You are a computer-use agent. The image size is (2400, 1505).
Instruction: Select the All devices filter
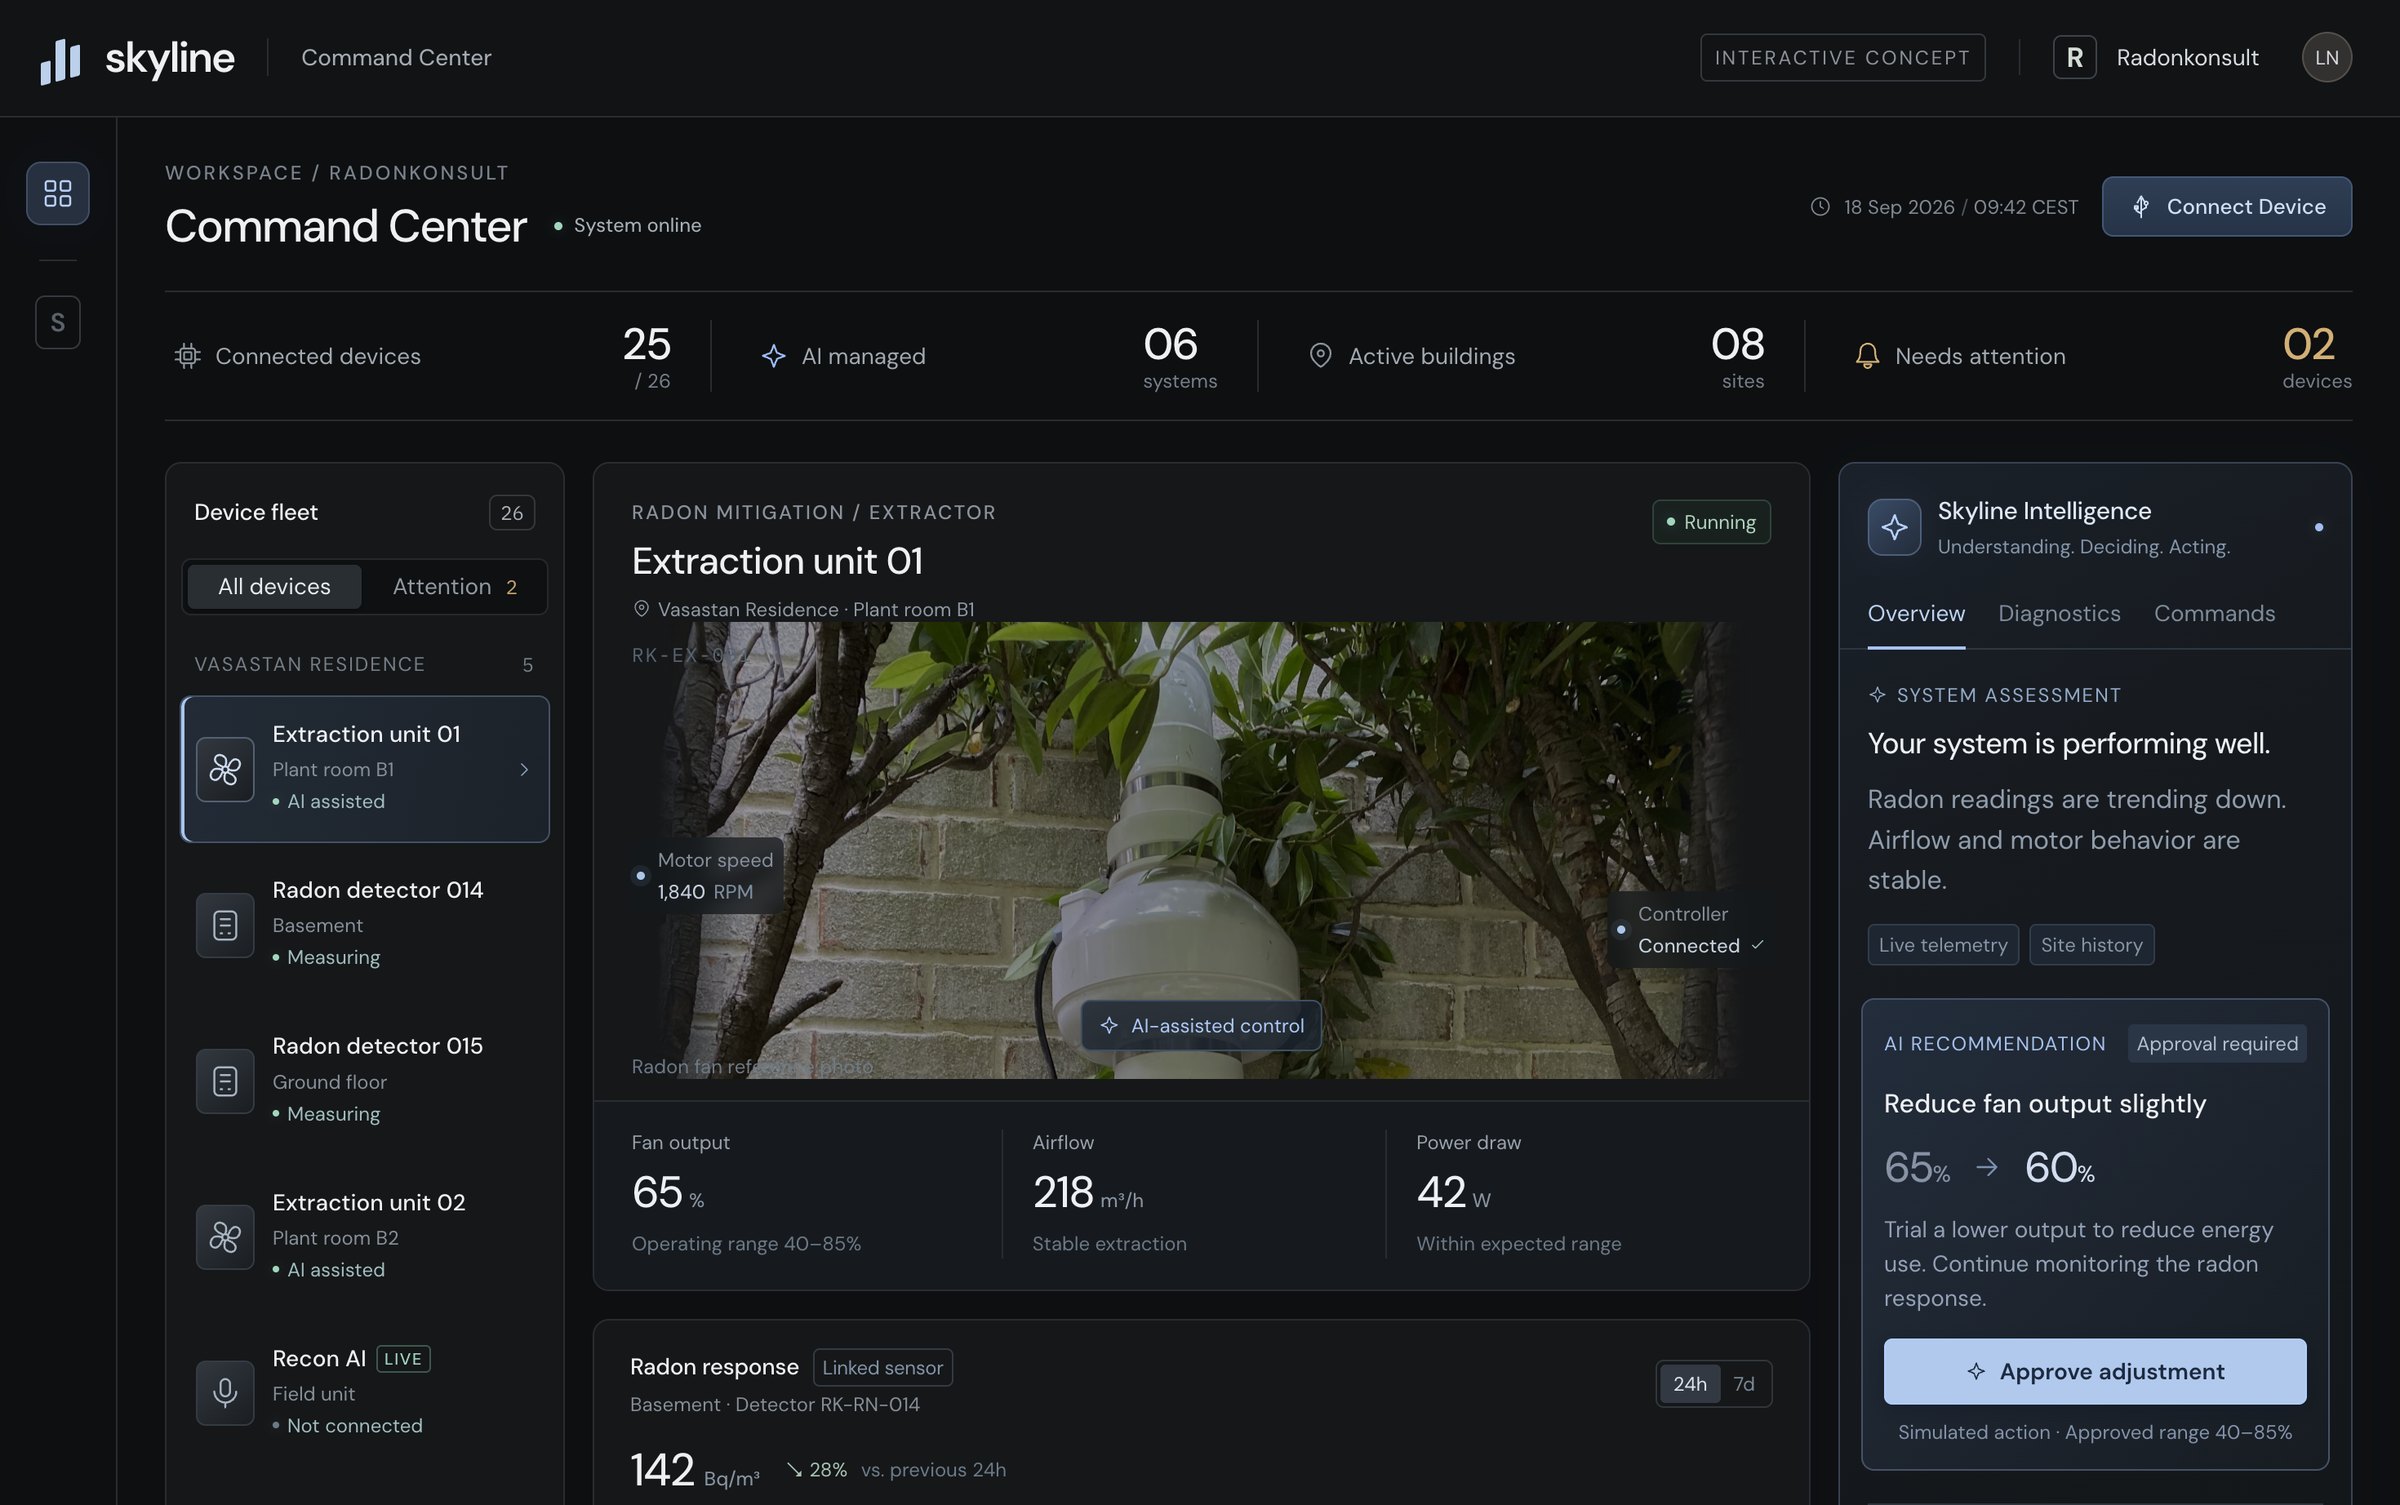click(x=274, y=587)
